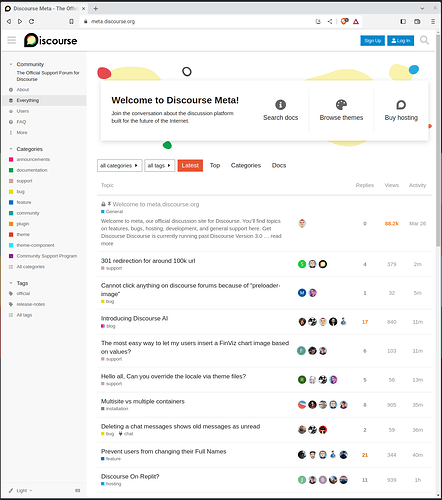Open topic 'Hello all, Can you override the locale'
The image size is (442, 500).
(173, 376)
